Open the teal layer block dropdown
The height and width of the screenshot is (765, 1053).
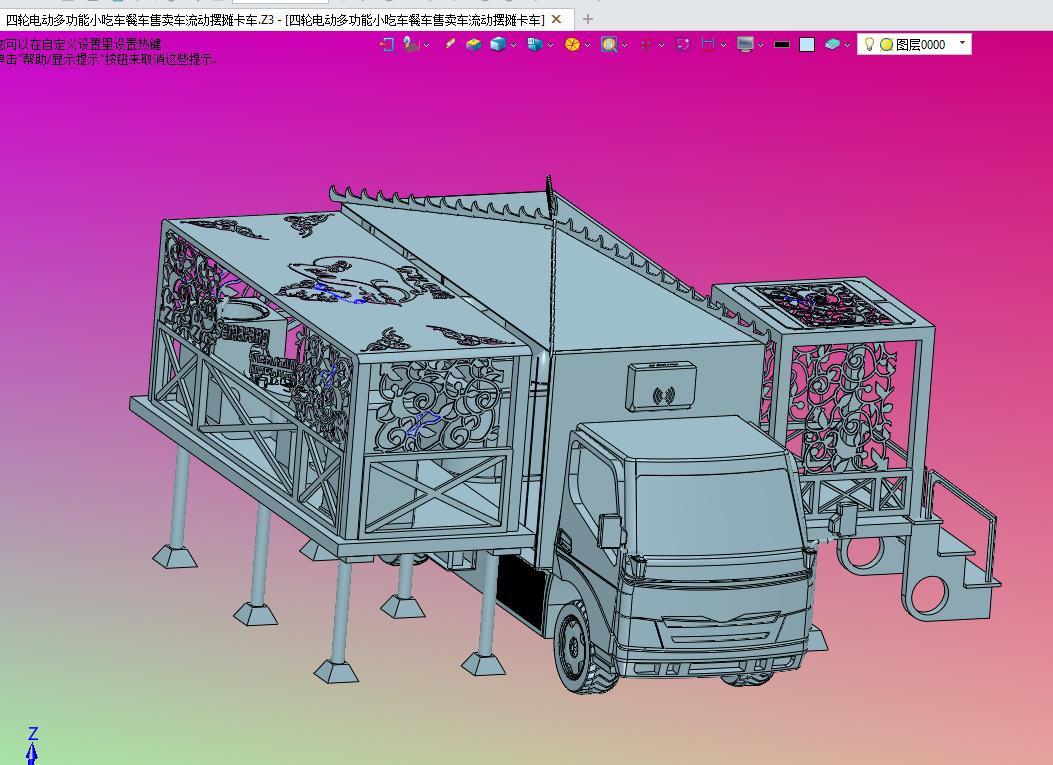[848, 45]
